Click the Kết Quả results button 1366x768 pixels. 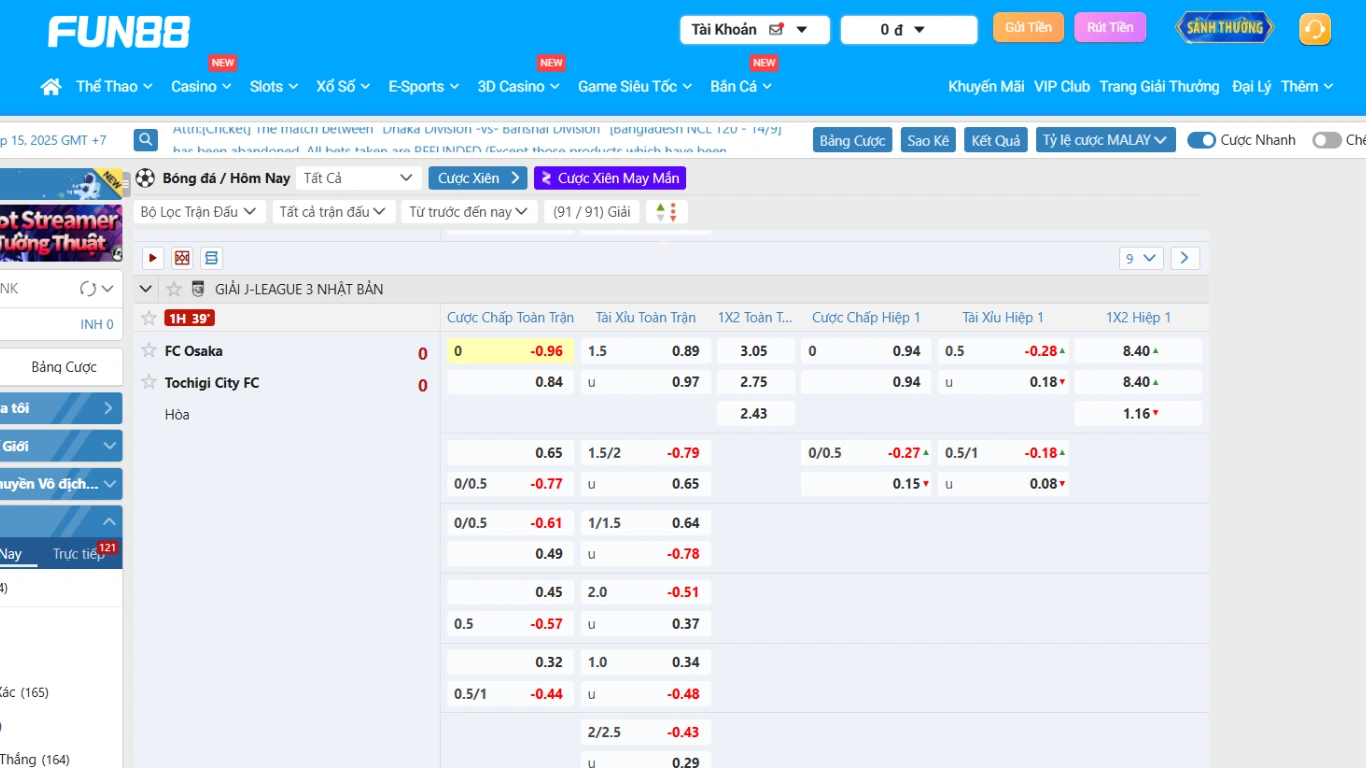click(x=996, y=140)
